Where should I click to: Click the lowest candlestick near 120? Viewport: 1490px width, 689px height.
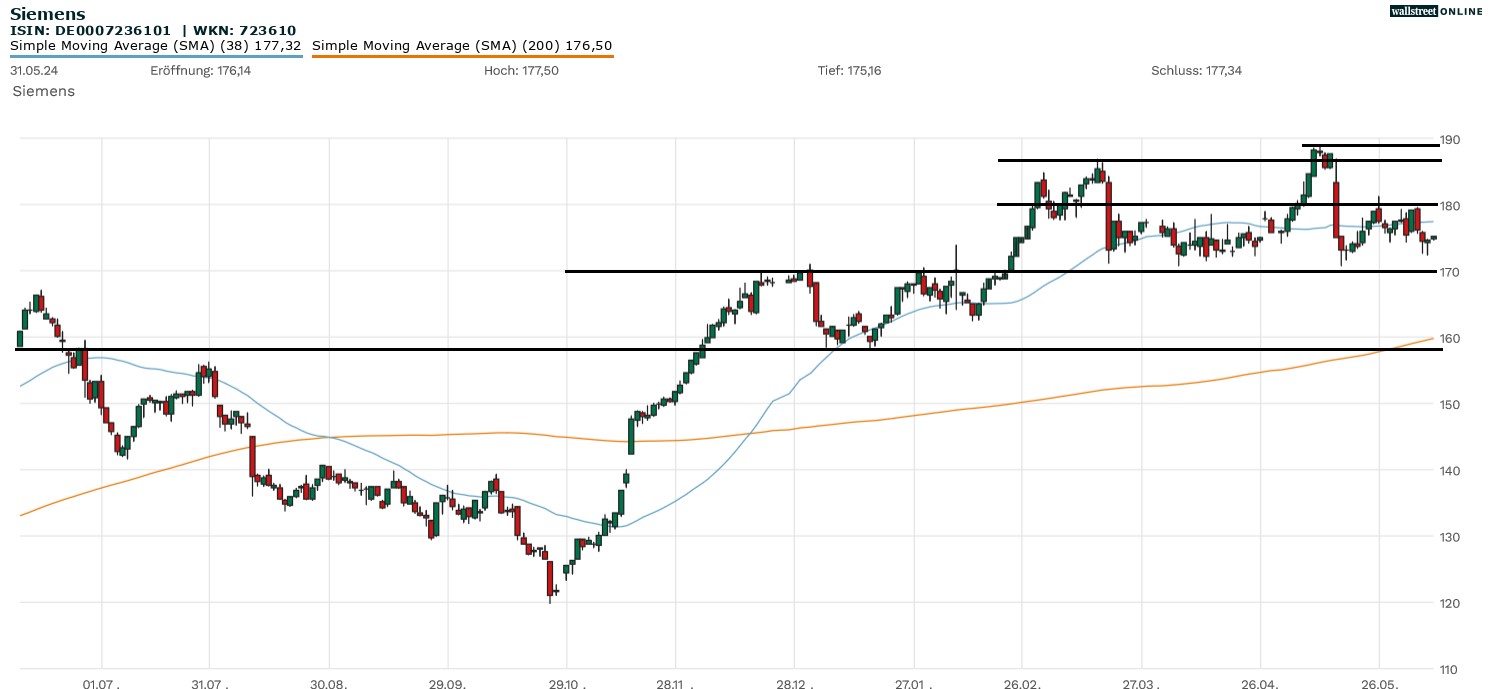click(x=550, y=580)
